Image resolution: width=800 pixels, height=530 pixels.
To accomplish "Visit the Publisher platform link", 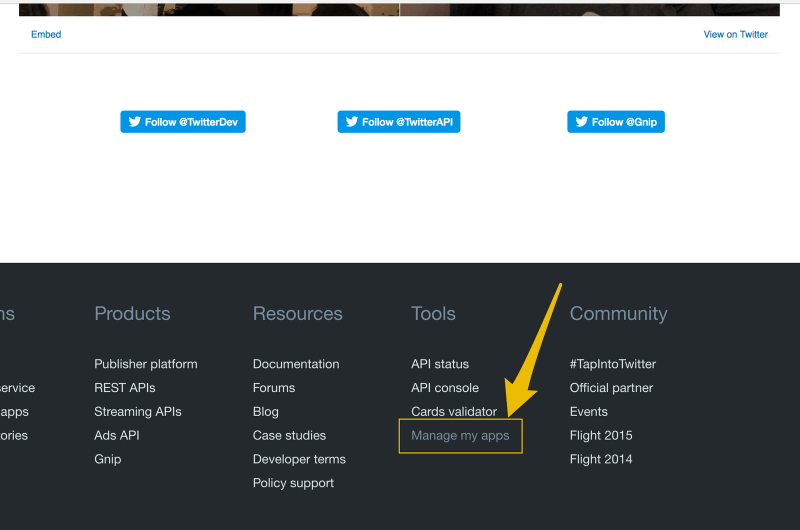I will pos(146,364).
